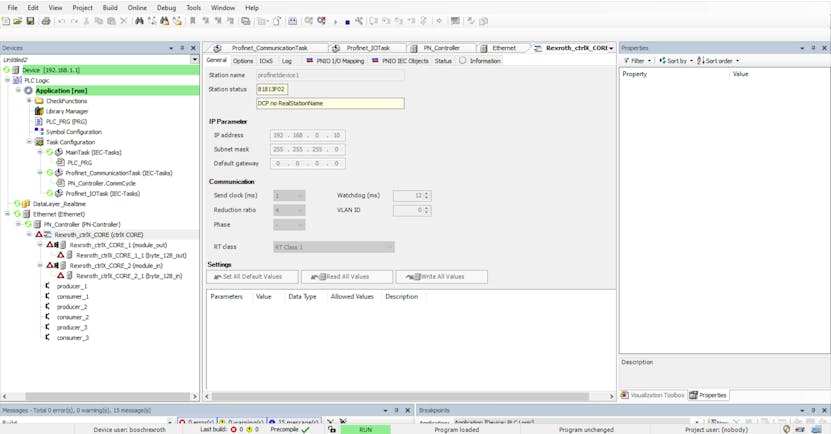This screenshot has width=831, height=434.
Task: Switch to the Profinet_IOTask editor tab
Action: [368, 48]
